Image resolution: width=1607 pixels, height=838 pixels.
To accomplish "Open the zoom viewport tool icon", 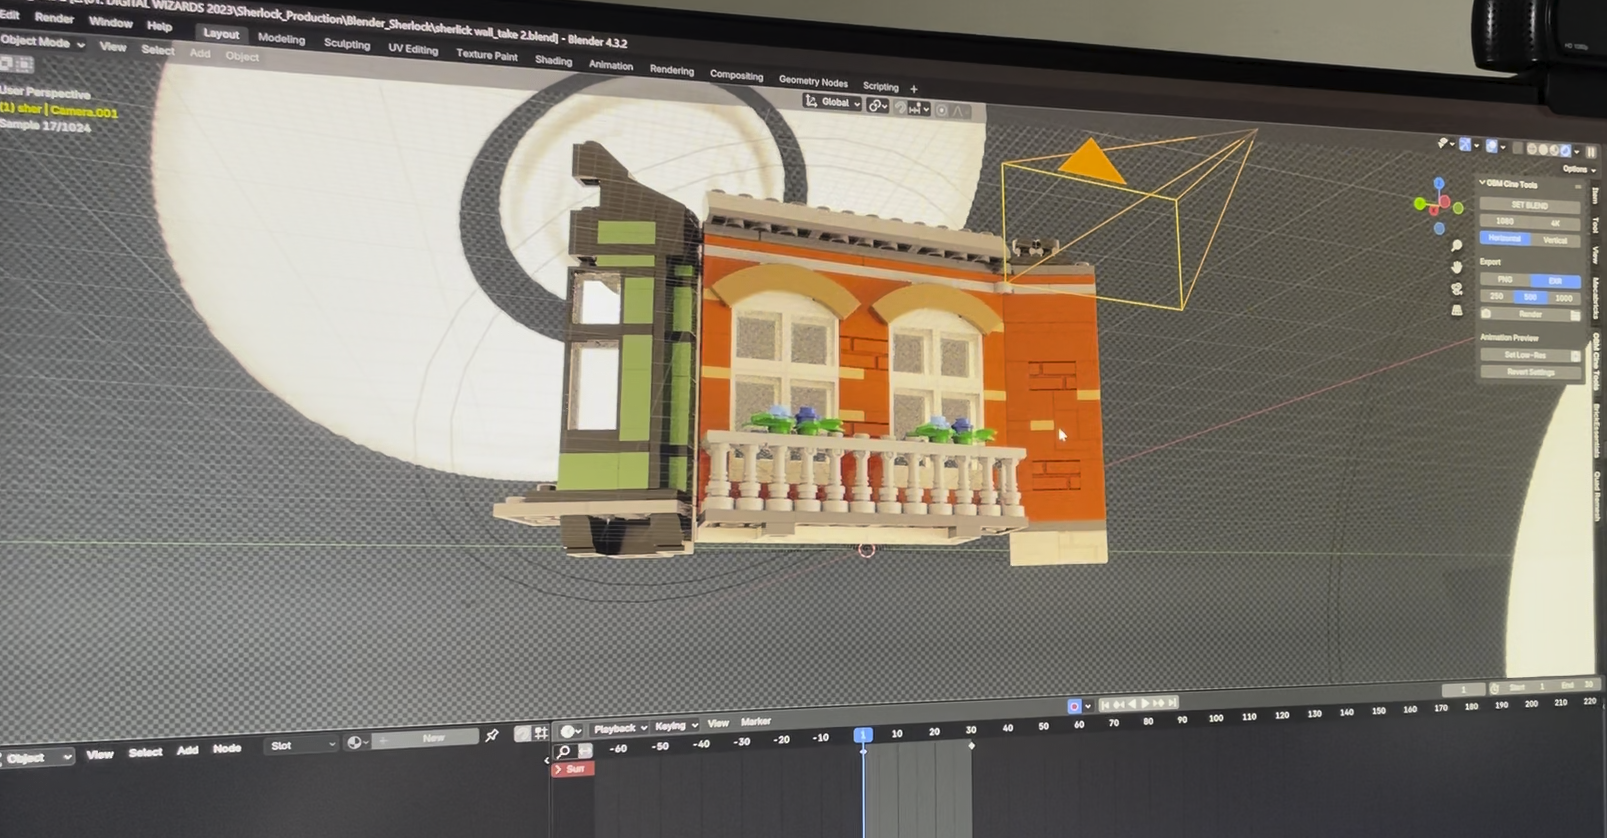I will click(1457, 245).
